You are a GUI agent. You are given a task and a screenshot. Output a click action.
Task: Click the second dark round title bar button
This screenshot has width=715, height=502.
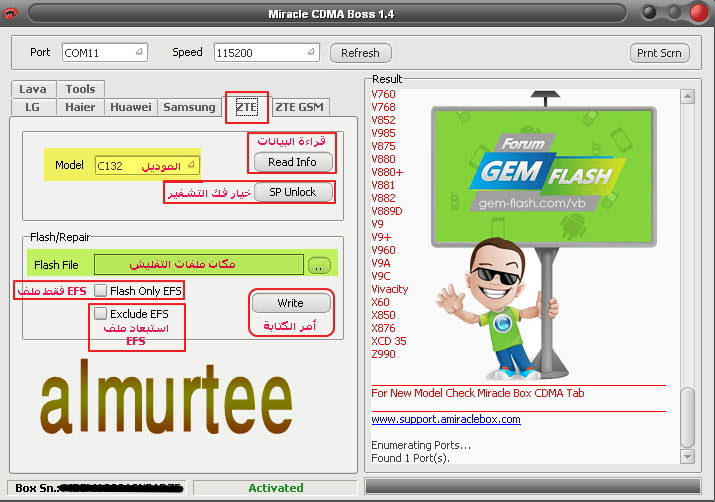tap(674, 13)
